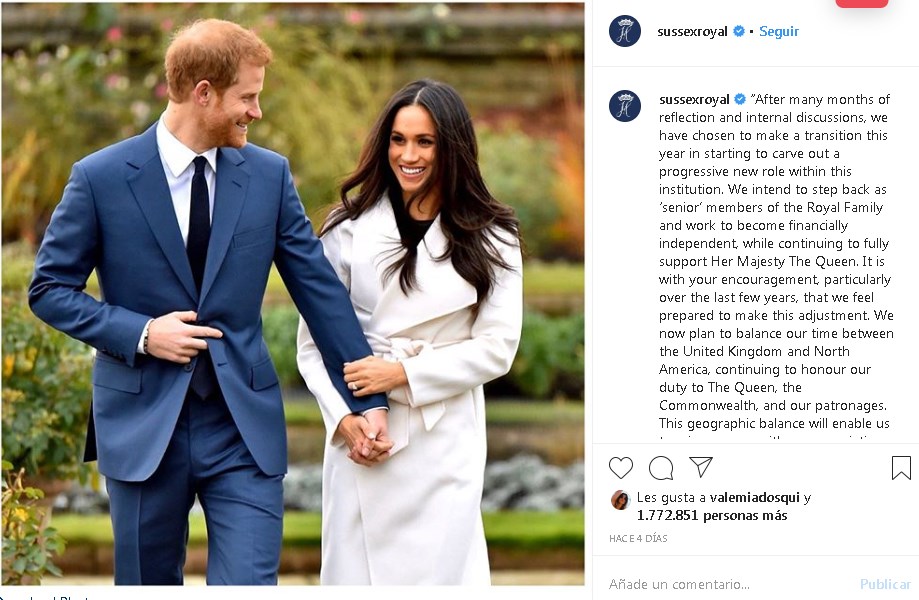Open the valemiadosqui profile link
Viewport: 919px width, 600px height.
(754, 497)
